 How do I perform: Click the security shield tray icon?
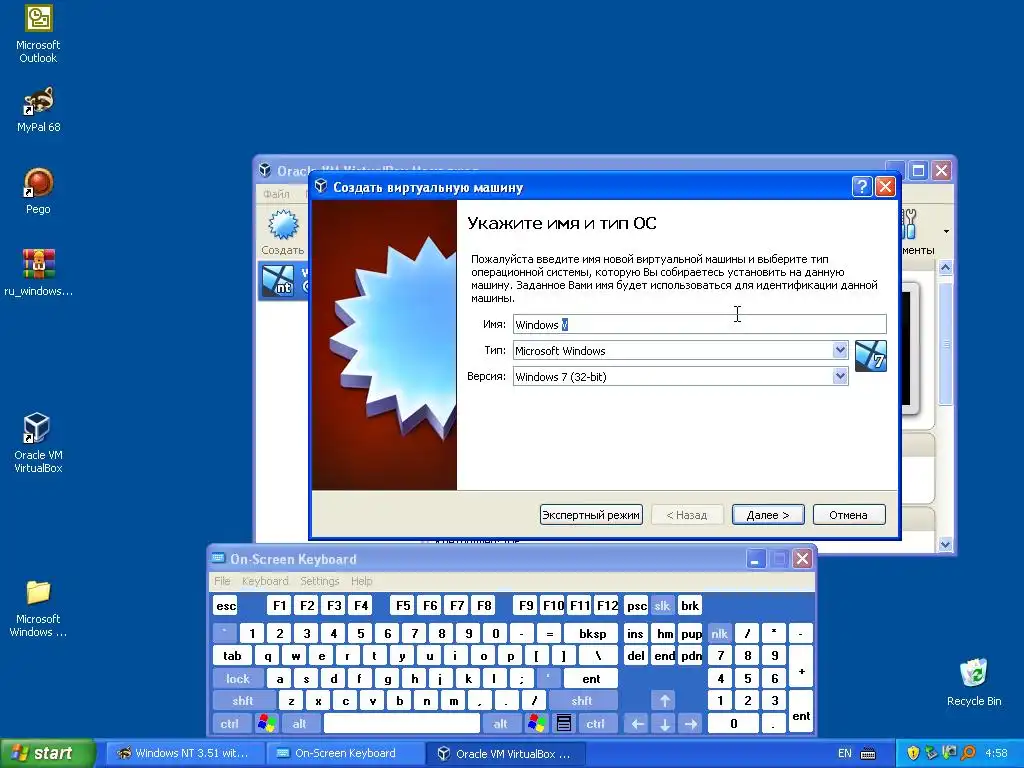click(913, 754)
